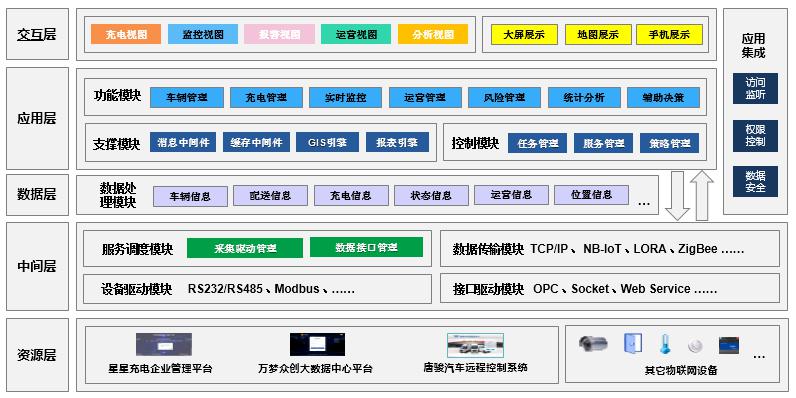Open the 统计分析 function module
Viewport: 796px width, 398px height.
pyautogui.click(x=584, y=97)
